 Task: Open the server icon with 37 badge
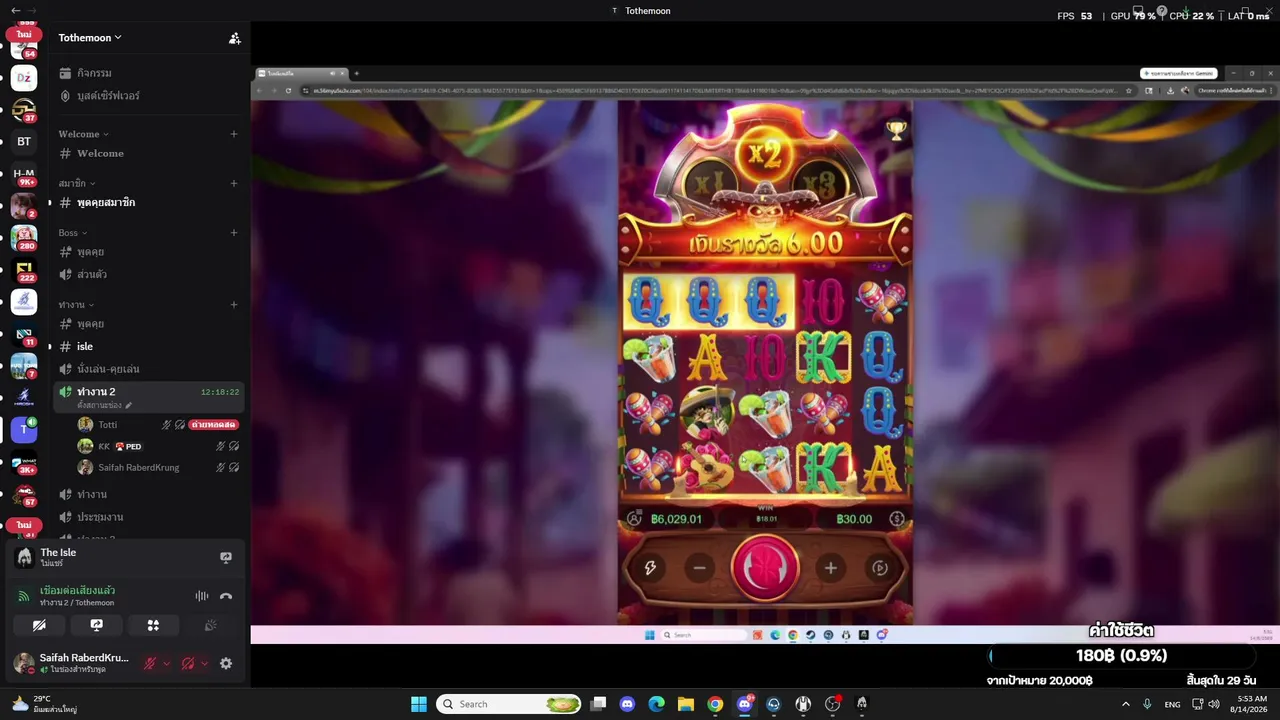24,110
